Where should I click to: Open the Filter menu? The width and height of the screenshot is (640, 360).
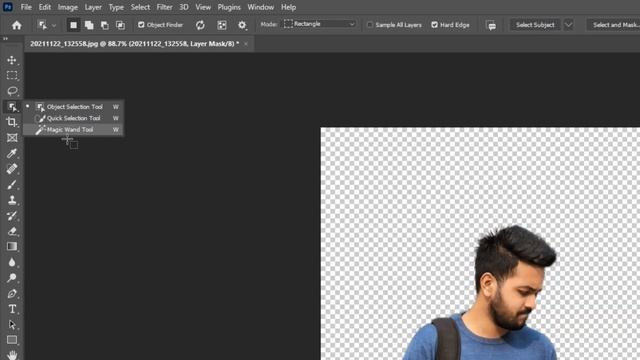pyautogui.click(x=164, y=7)
